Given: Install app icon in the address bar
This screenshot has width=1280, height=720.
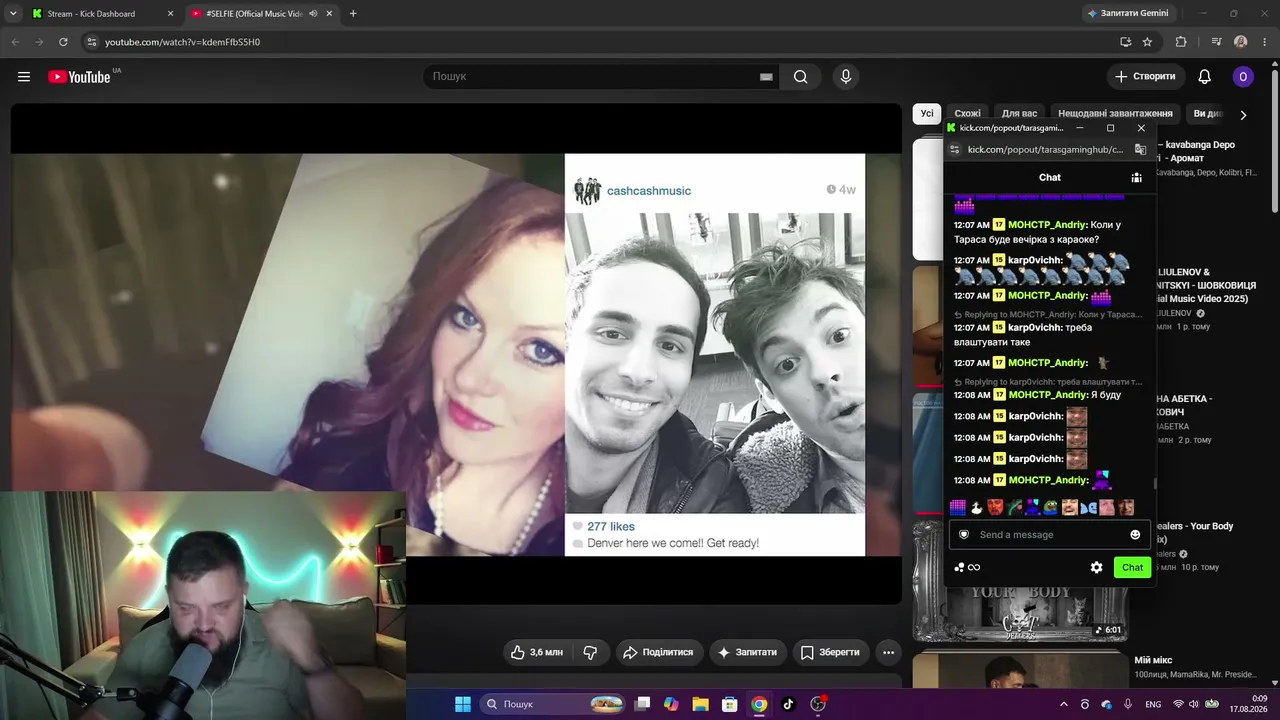Looking at the screenshot, I should [1125, 42].
